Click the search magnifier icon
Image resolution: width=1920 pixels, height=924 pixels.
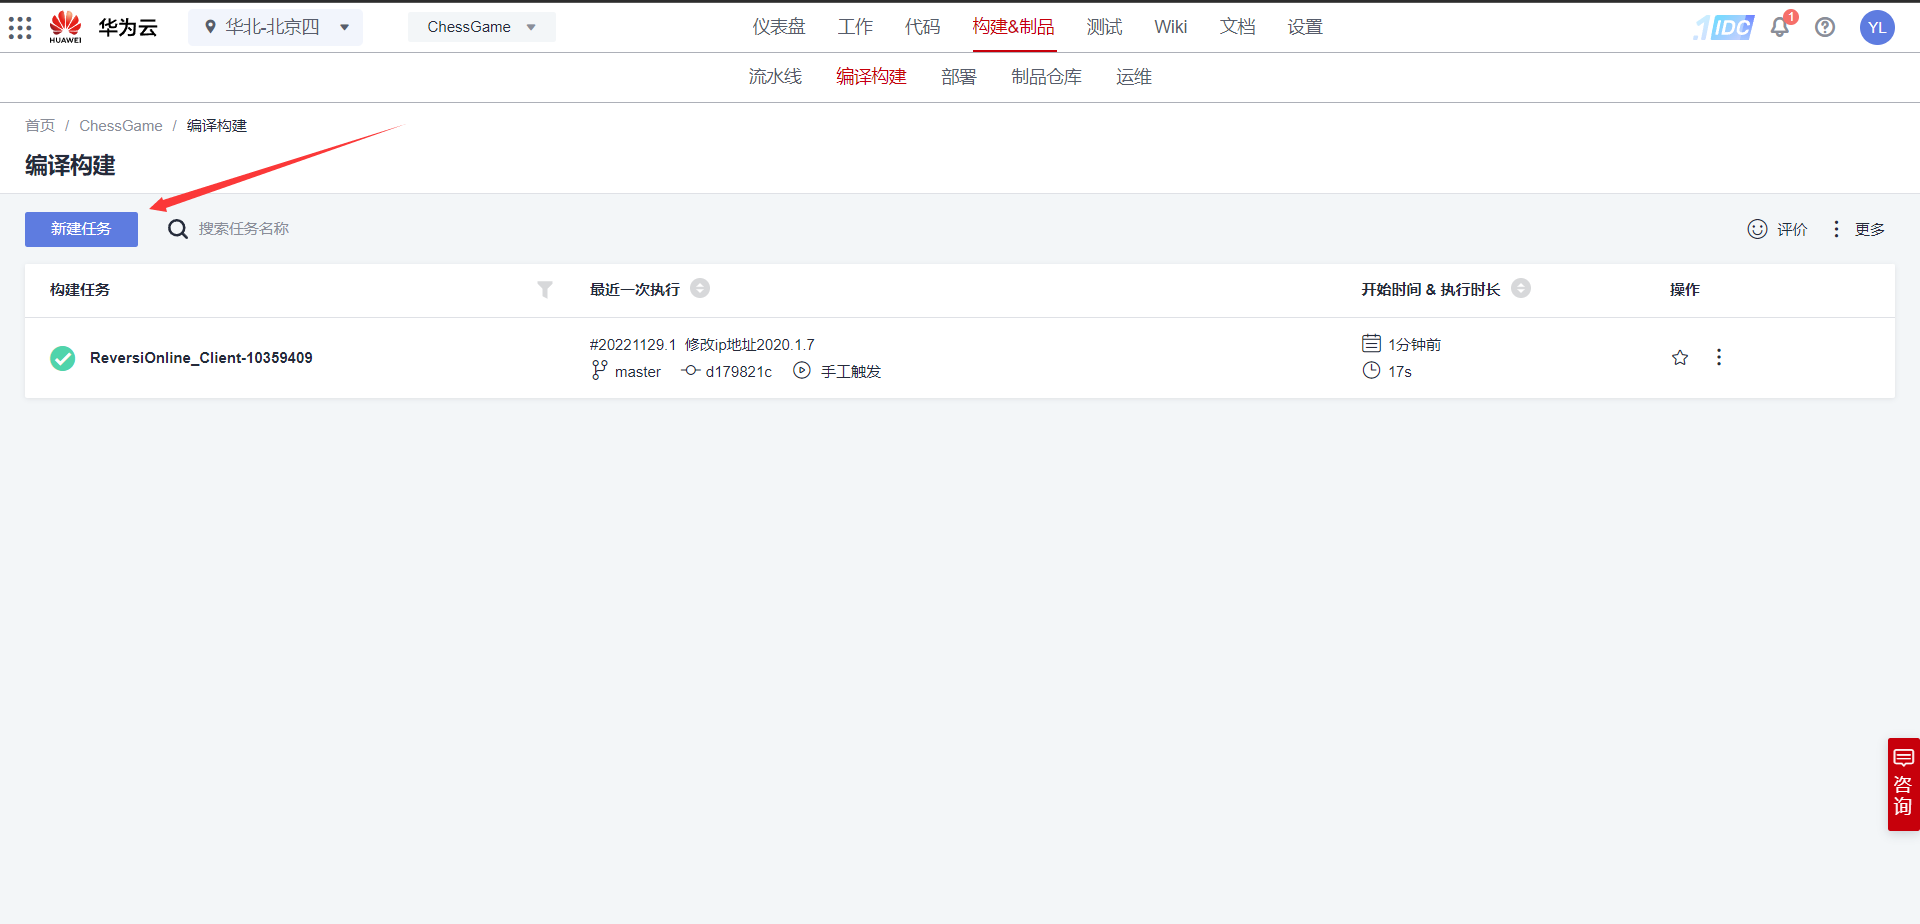pyautogui.click(x=178, y=229)
